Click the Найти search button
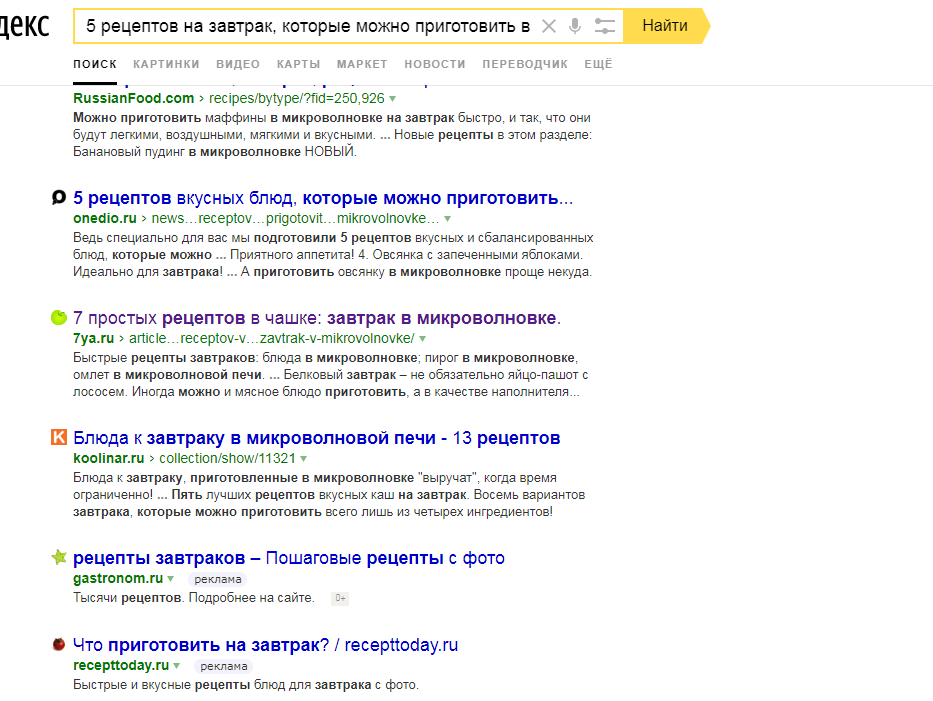 click(x=666, y=26)
